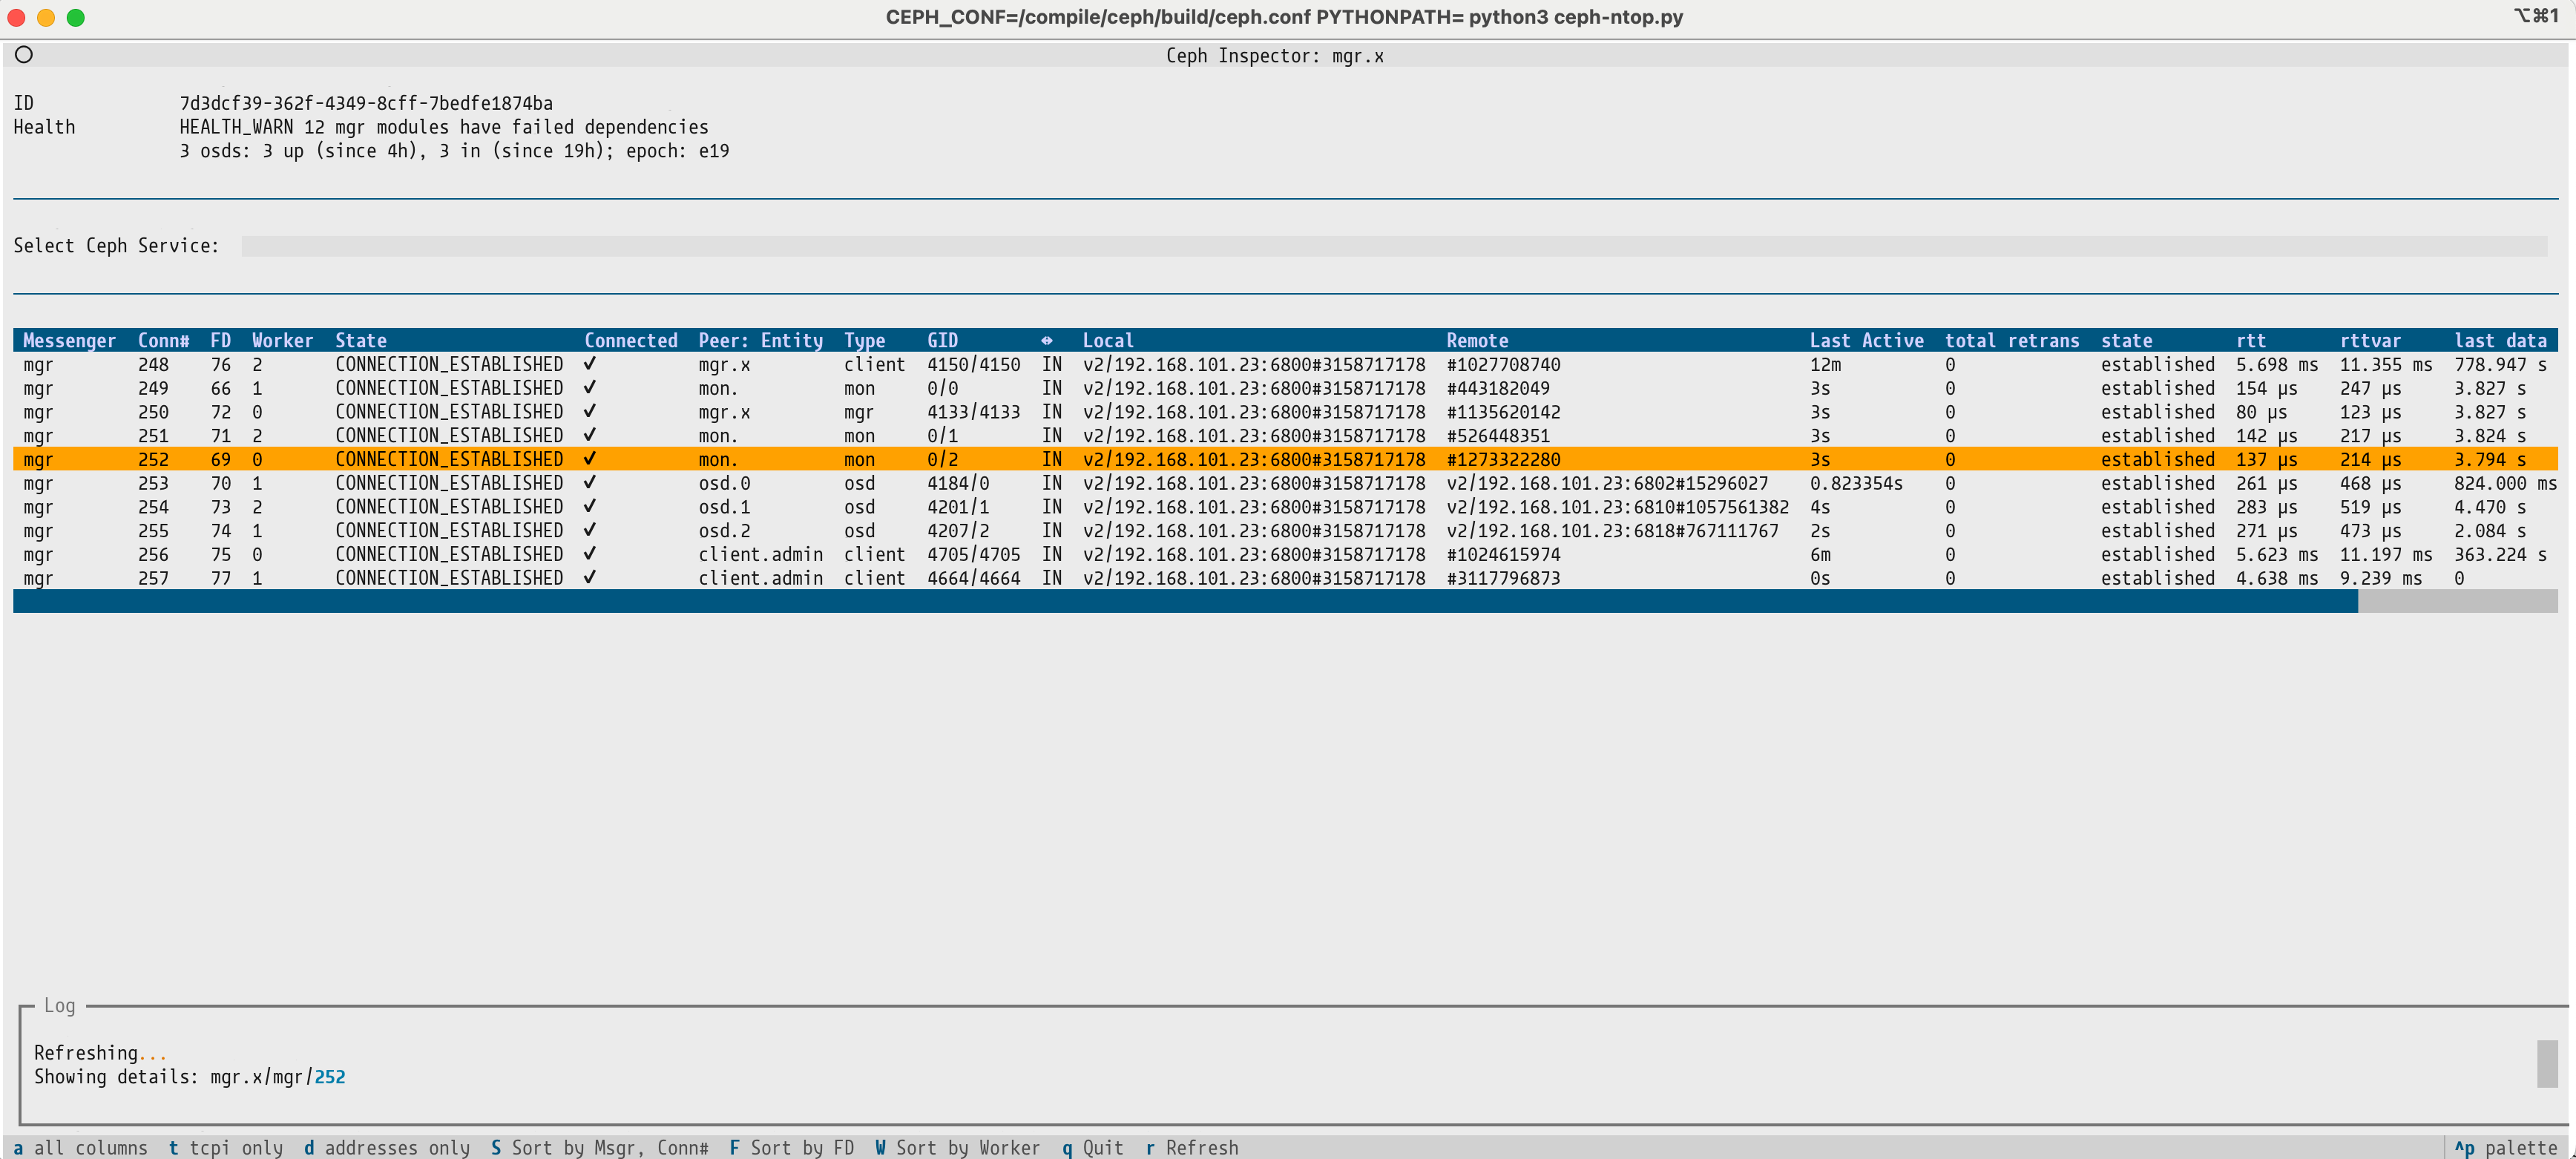Image resolution: width=2576 pixels, height=1159 pixels.
Task: Click the checkmark in the Conn# 248 row
Action: coord(590,364)
